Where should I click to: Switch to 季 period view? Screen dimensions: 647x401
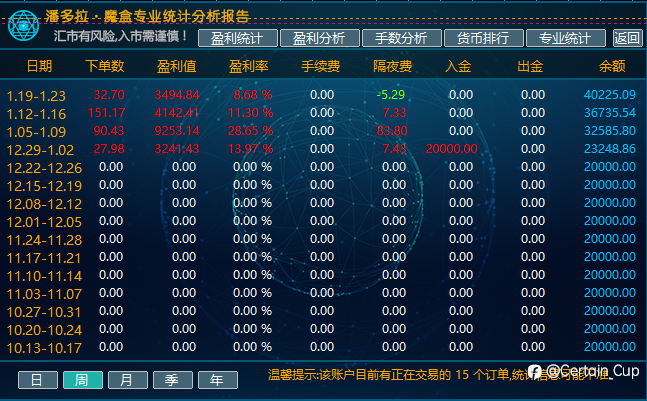pos(172,380)
